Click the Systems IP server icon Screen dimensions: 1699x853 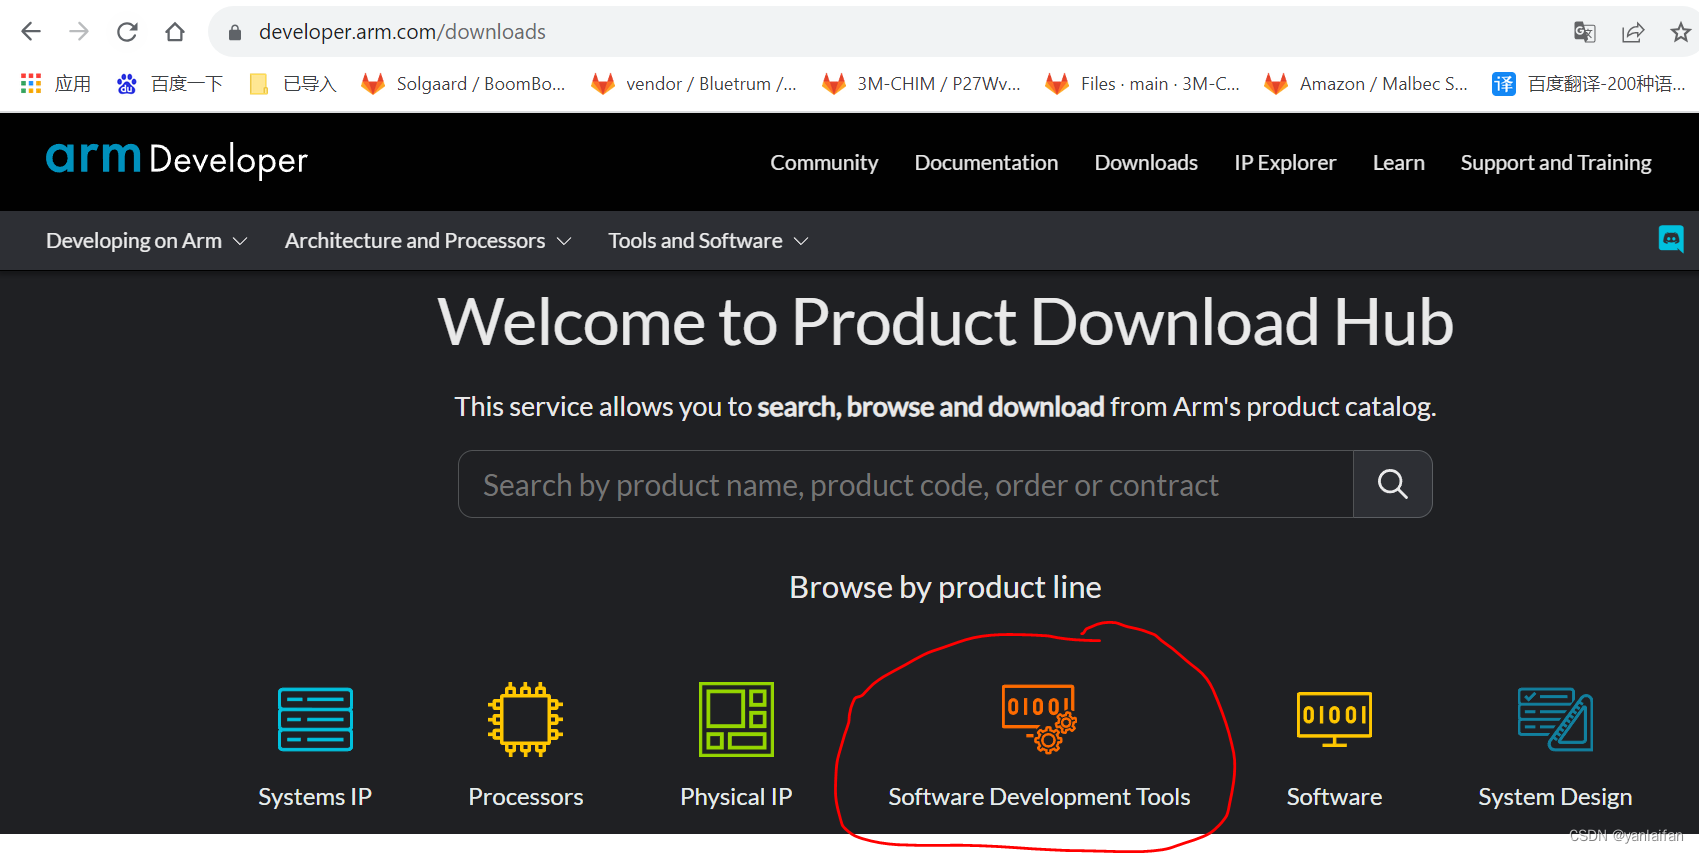click(315, 719)
